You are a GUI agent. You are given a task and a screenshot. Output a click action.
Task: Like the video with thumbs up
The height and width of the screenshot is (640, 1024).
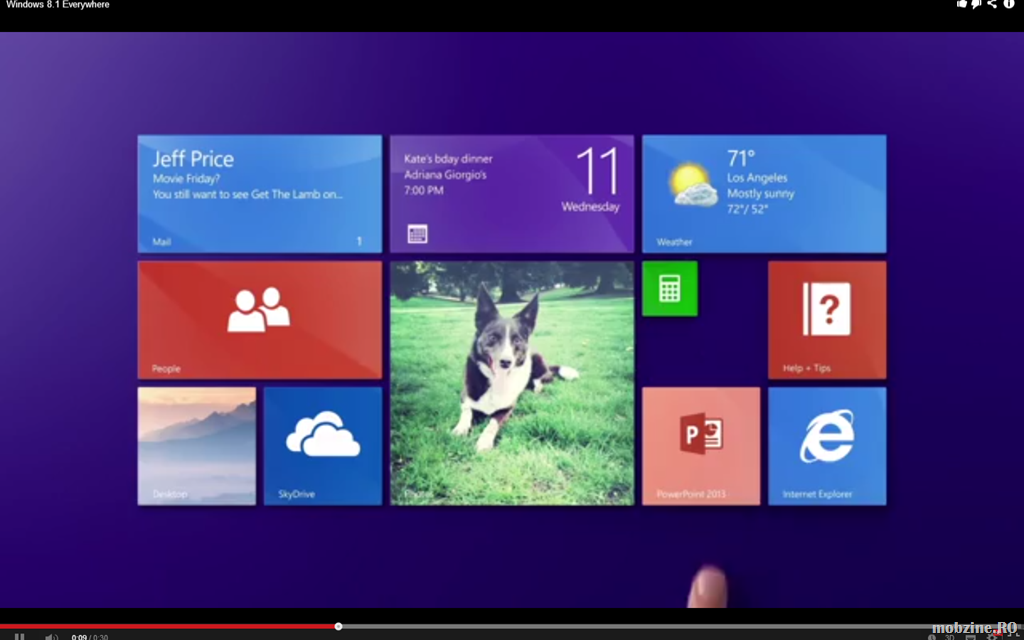tap(961, 4)
